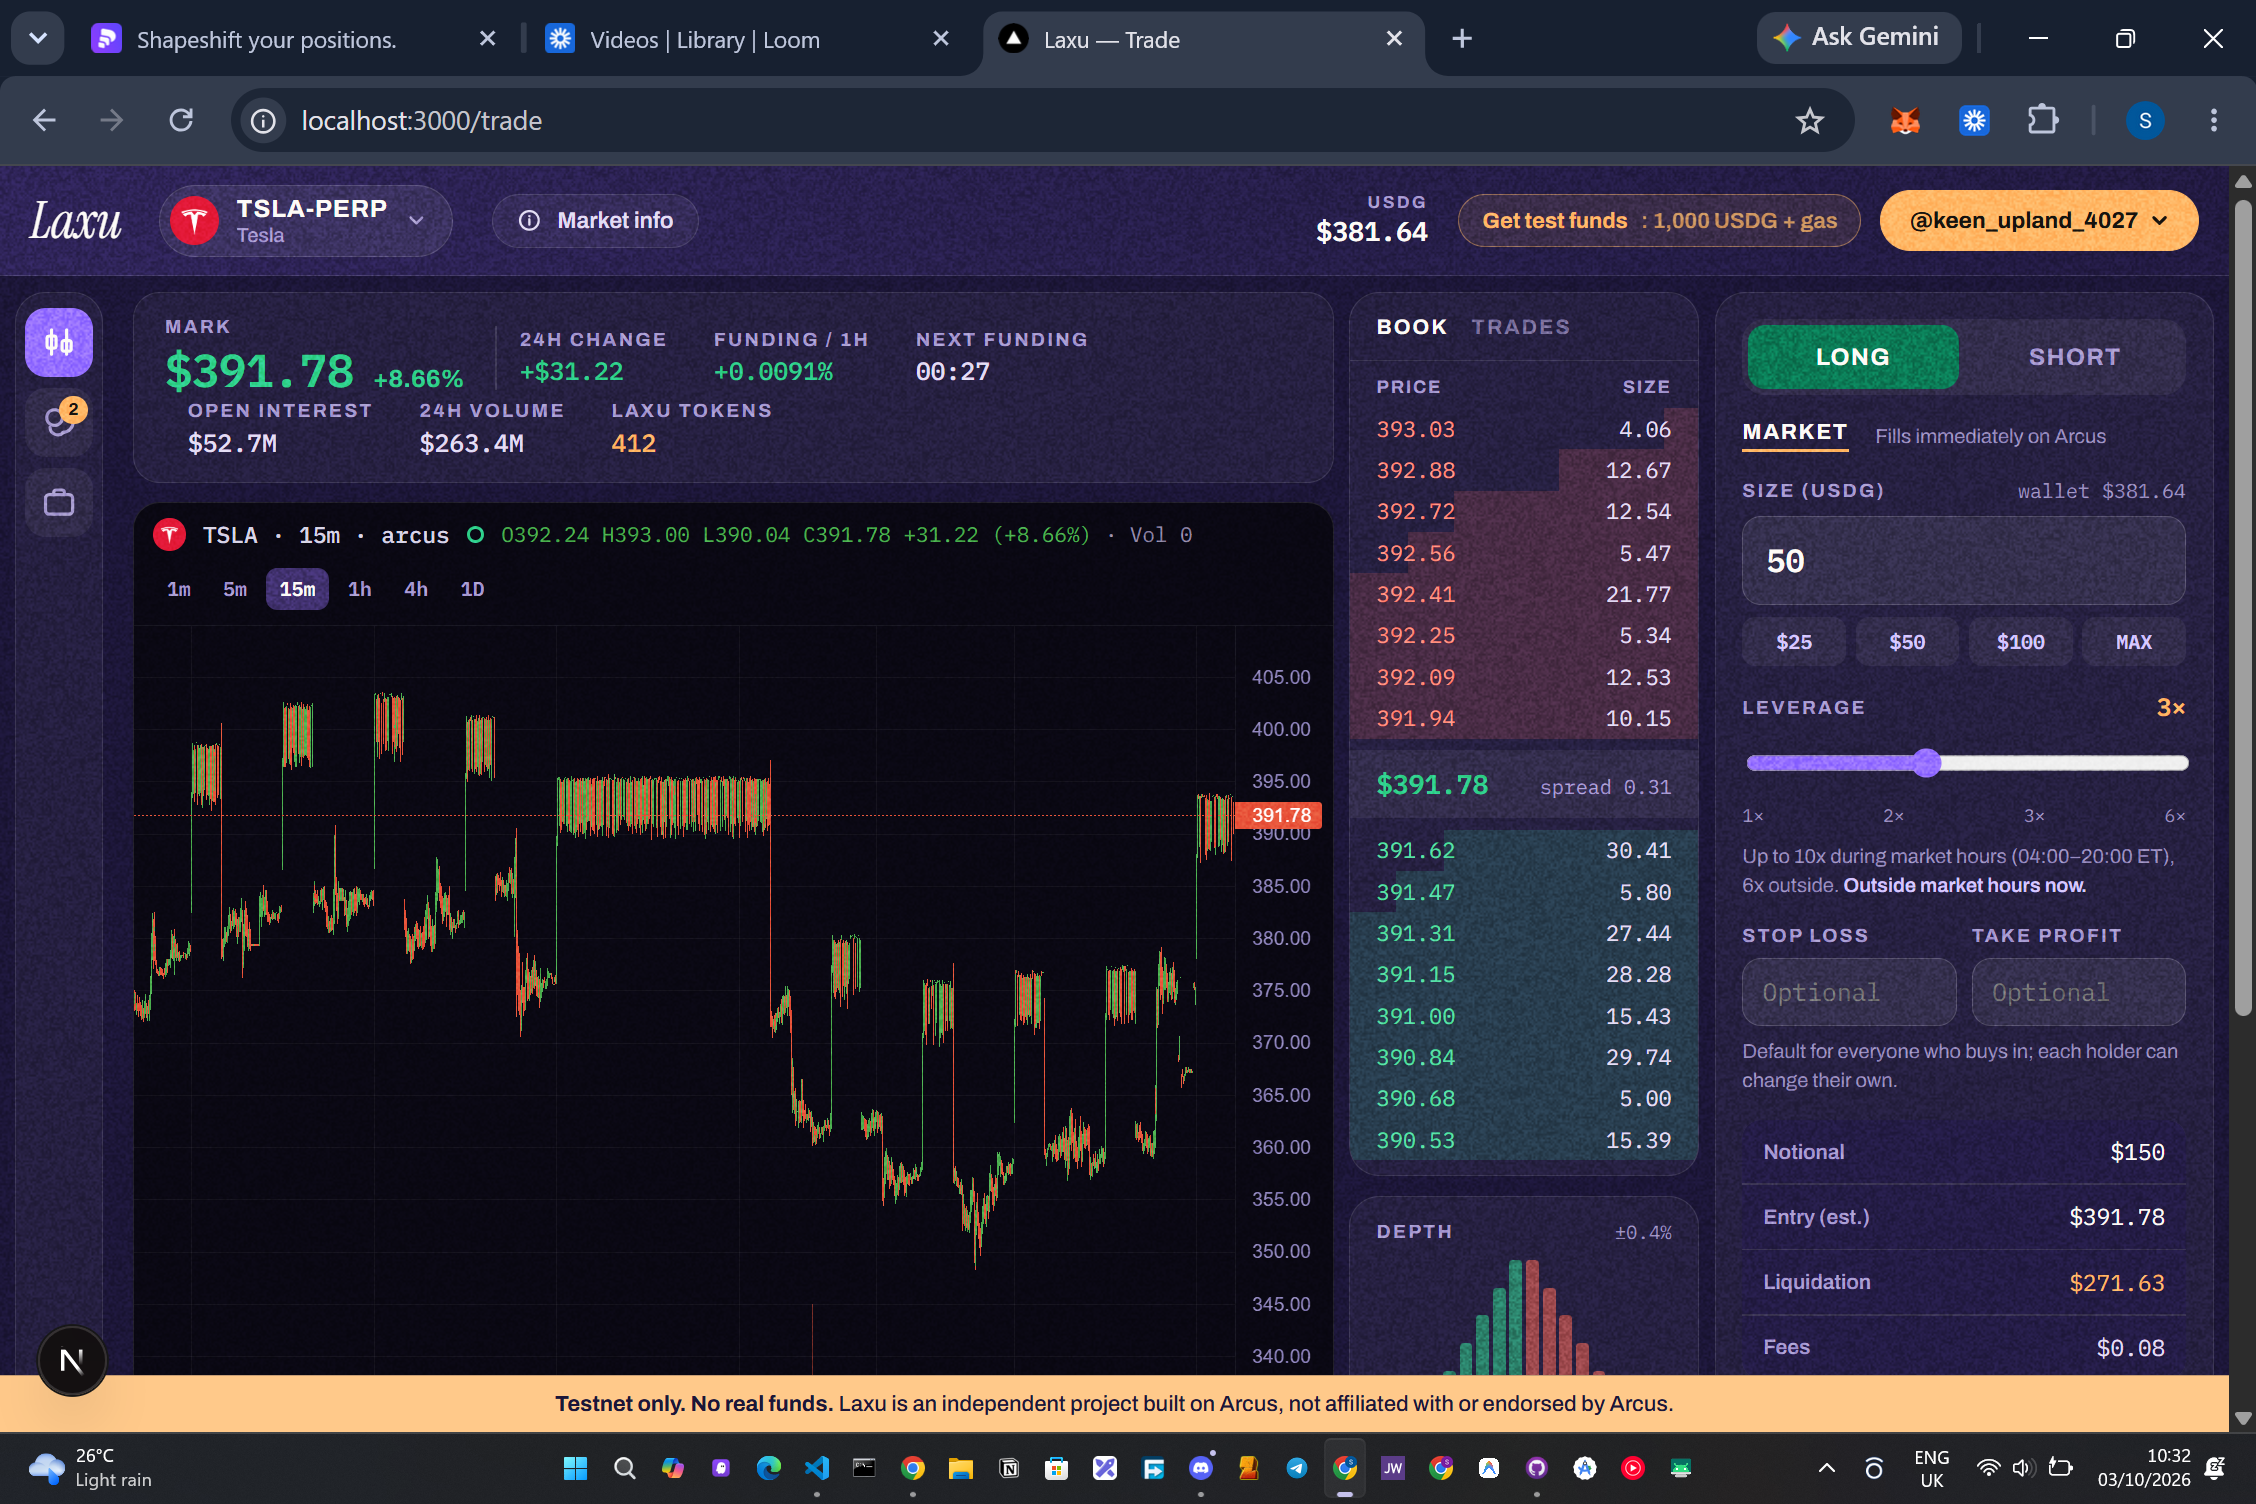2256x1504 pixels.
Task: Open the trade chart sidebar icon
Action: [59, 343]
